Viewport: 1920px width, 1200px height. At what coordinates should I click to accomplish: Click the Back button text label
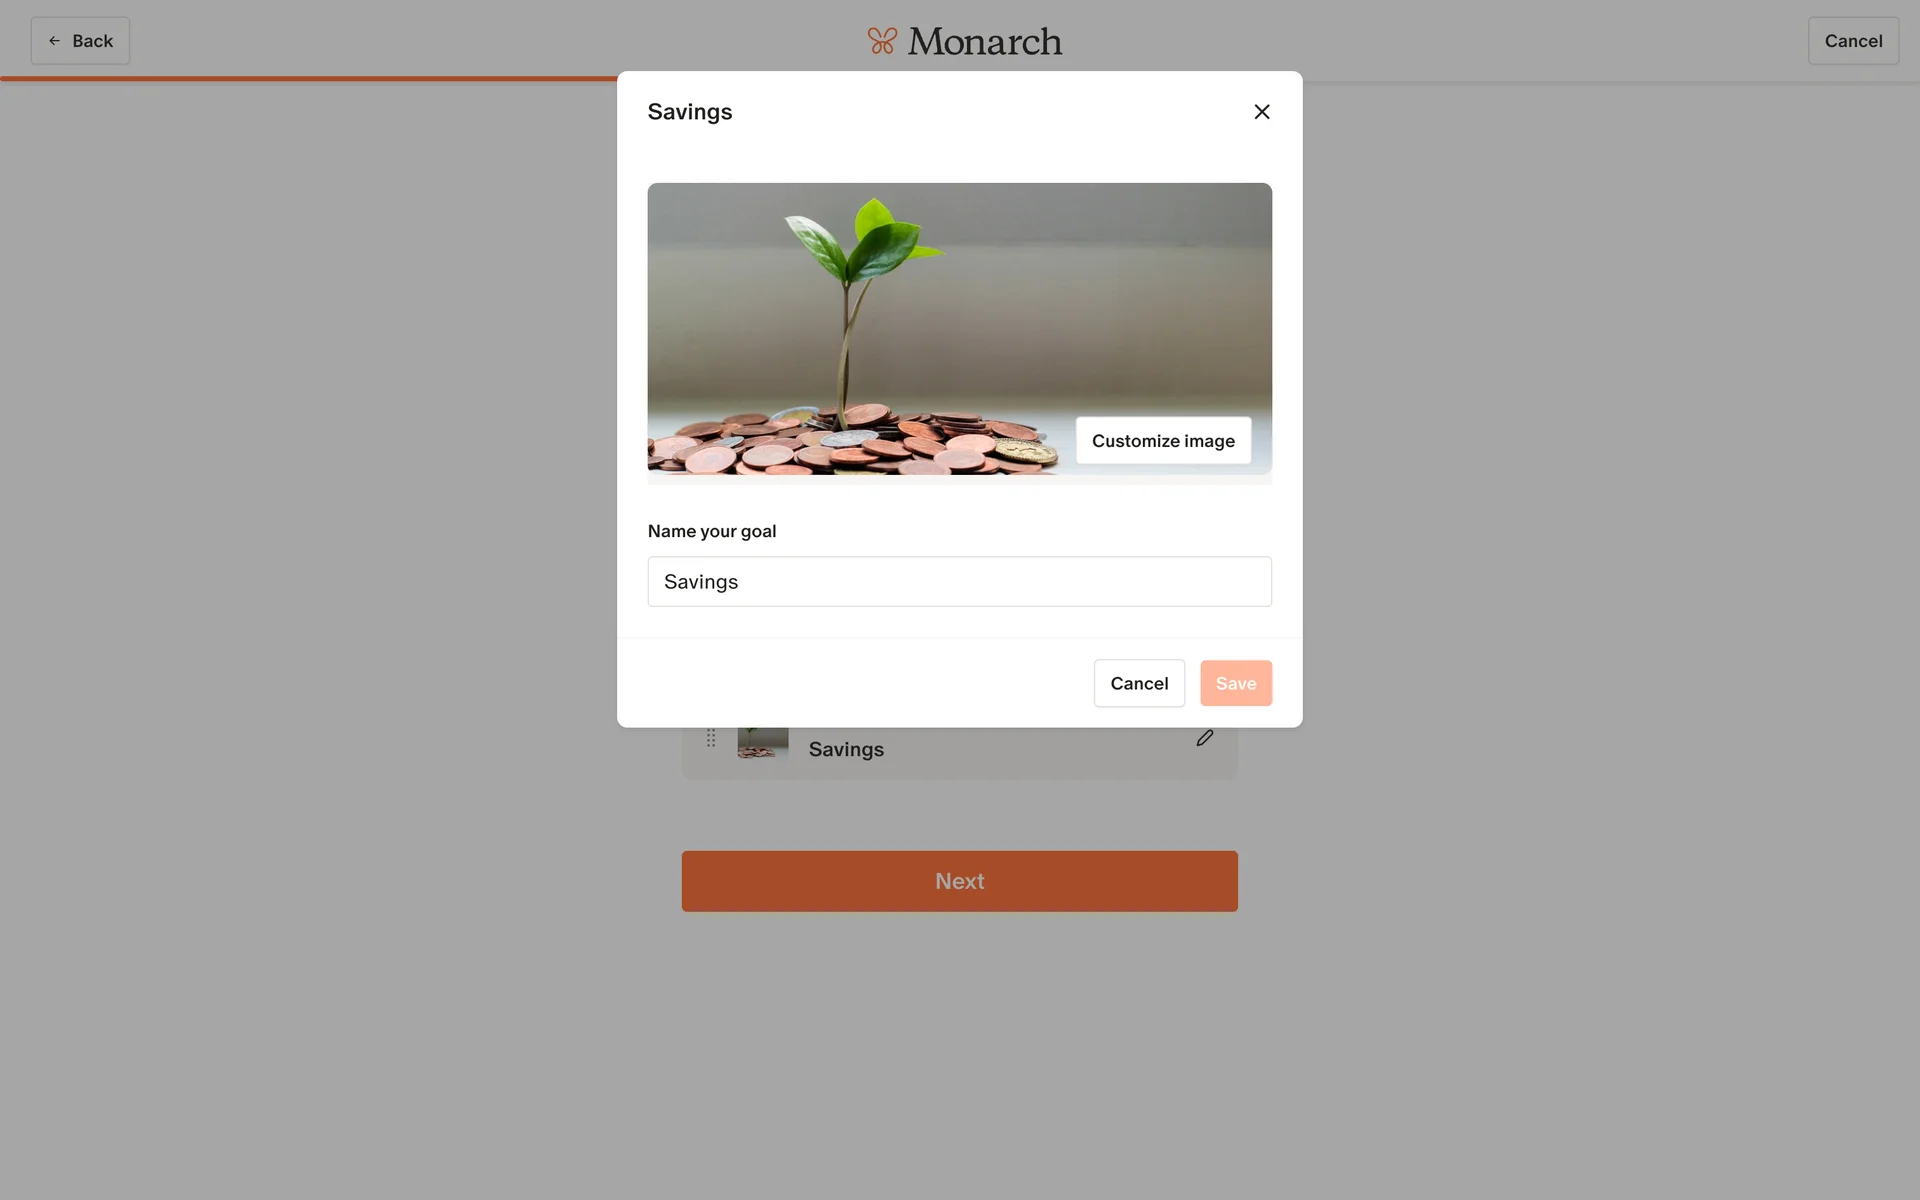(x=92, y=41)
